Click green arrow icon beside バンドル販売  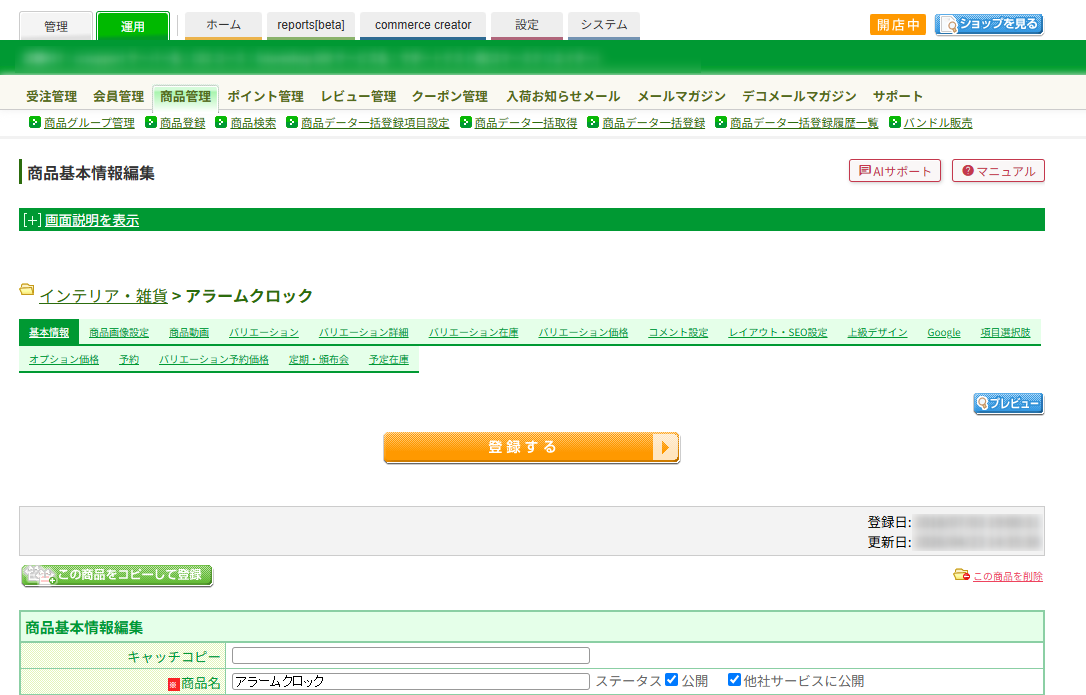point(895,122)
